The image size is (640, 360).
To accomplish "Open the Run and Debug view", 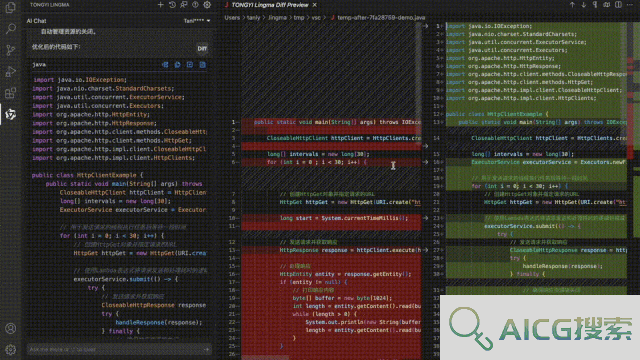I will [x=11, y=72].
